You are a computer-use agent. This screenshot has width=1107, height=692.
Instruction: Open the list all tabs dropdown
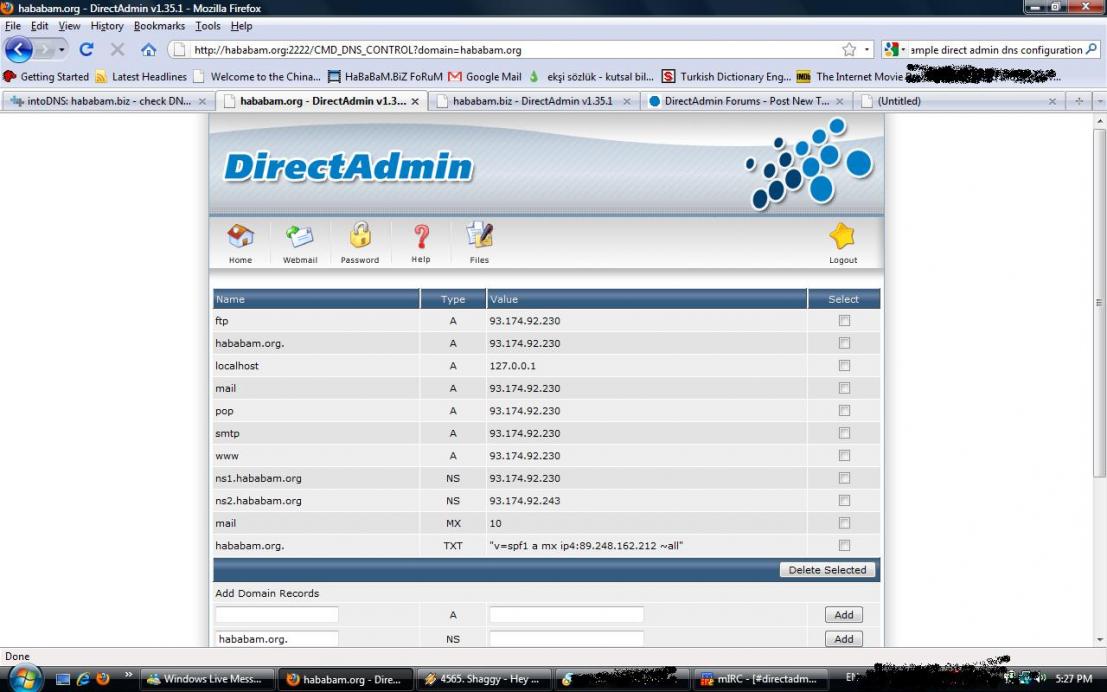[x=1100, y=101]
